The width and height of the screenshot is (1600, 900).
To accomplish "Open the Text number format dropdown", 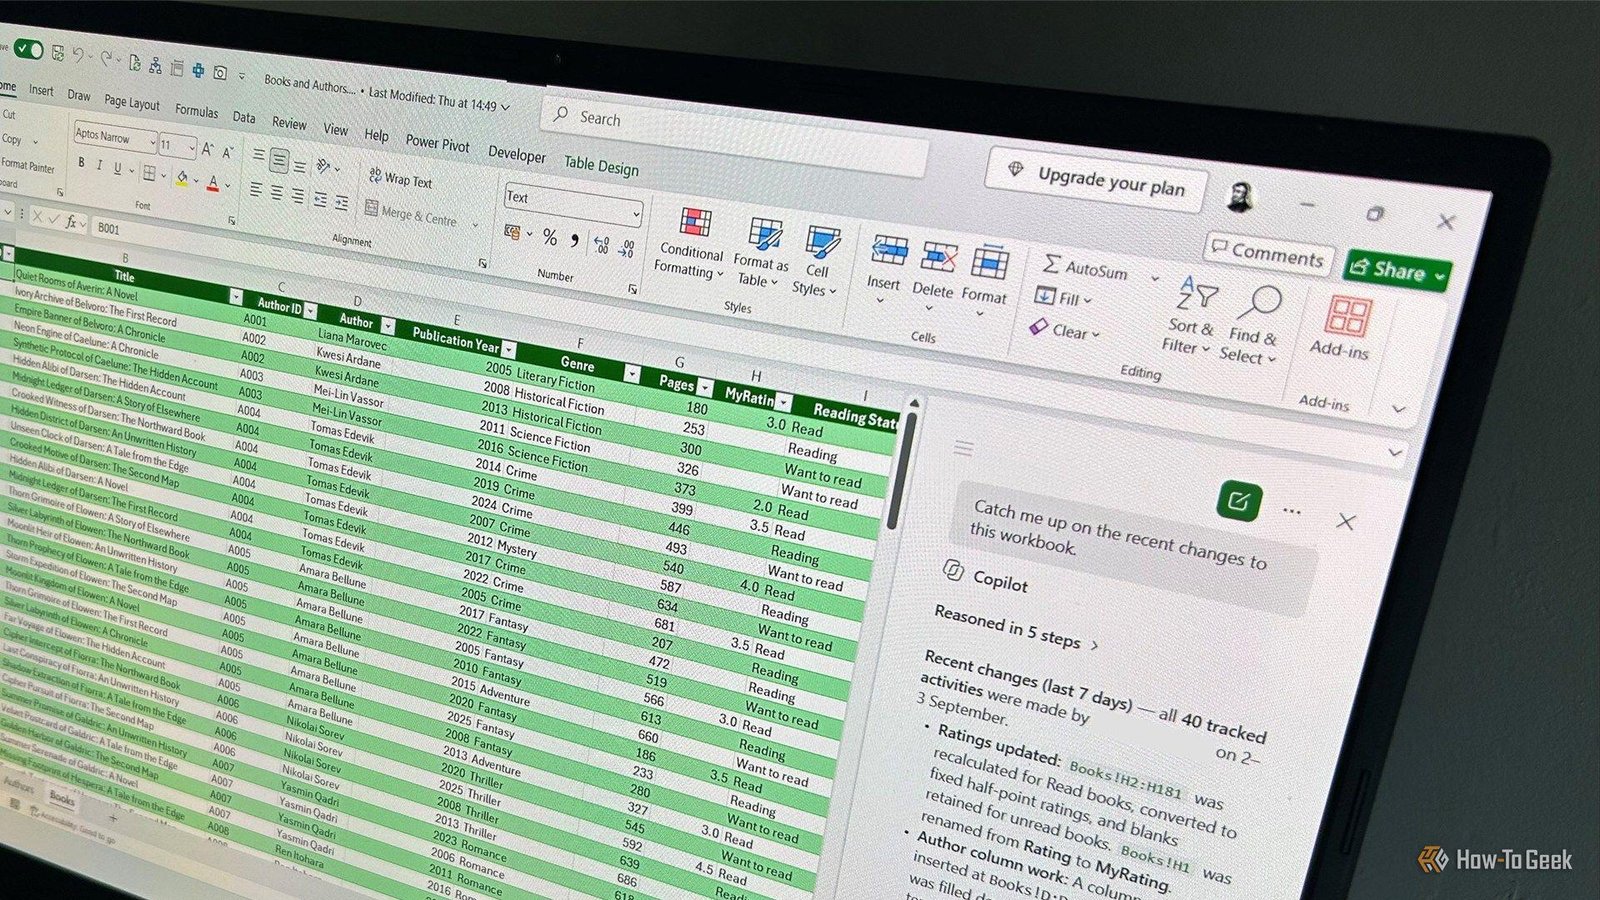I will point(572,203).
